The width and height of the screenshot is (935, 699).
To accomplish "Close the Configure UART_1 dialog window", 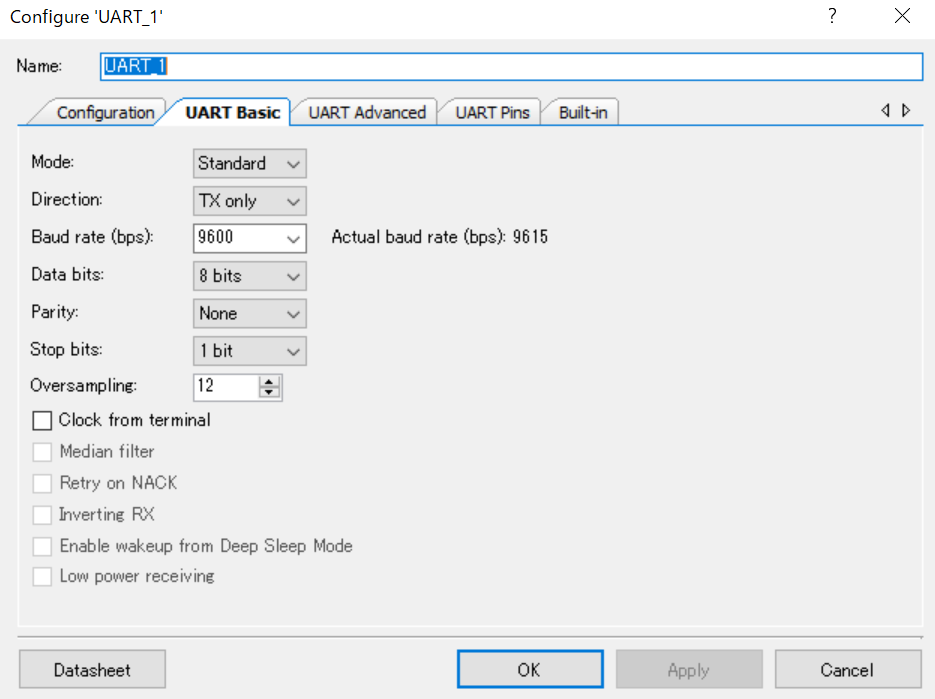I will point(903,17).
